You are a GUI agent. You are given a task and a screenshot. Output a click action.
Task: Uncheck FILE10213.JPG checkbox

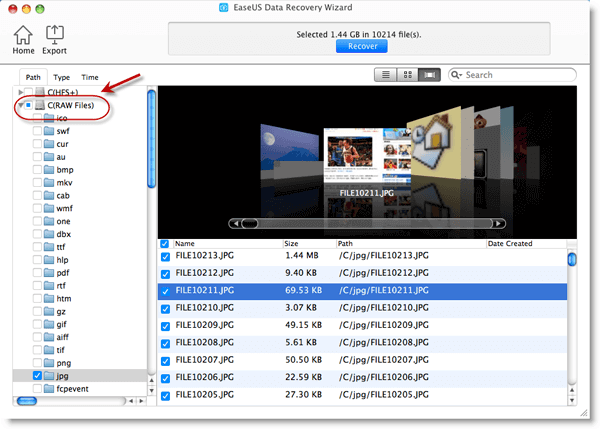[x=165, y=256]
